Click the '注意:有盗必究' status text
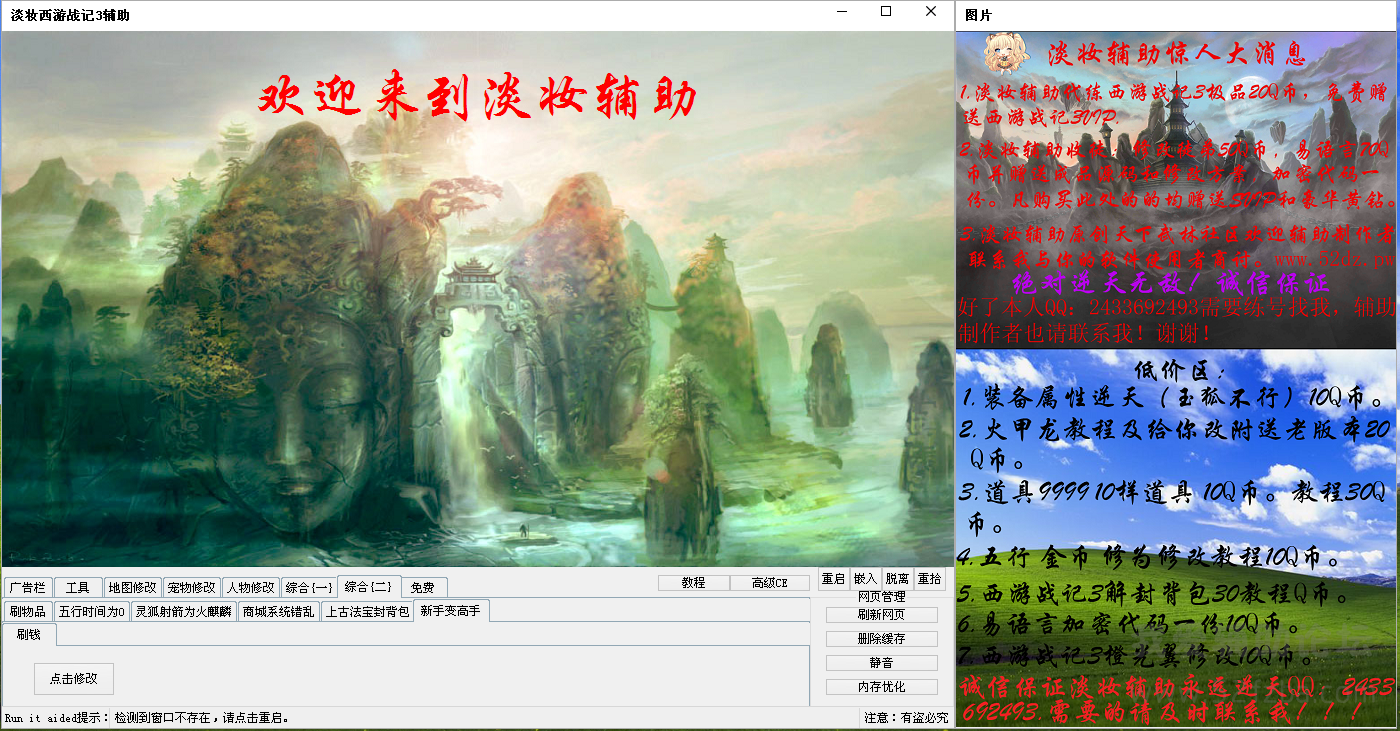The image size is (1400, 731). tap(907, 718)
